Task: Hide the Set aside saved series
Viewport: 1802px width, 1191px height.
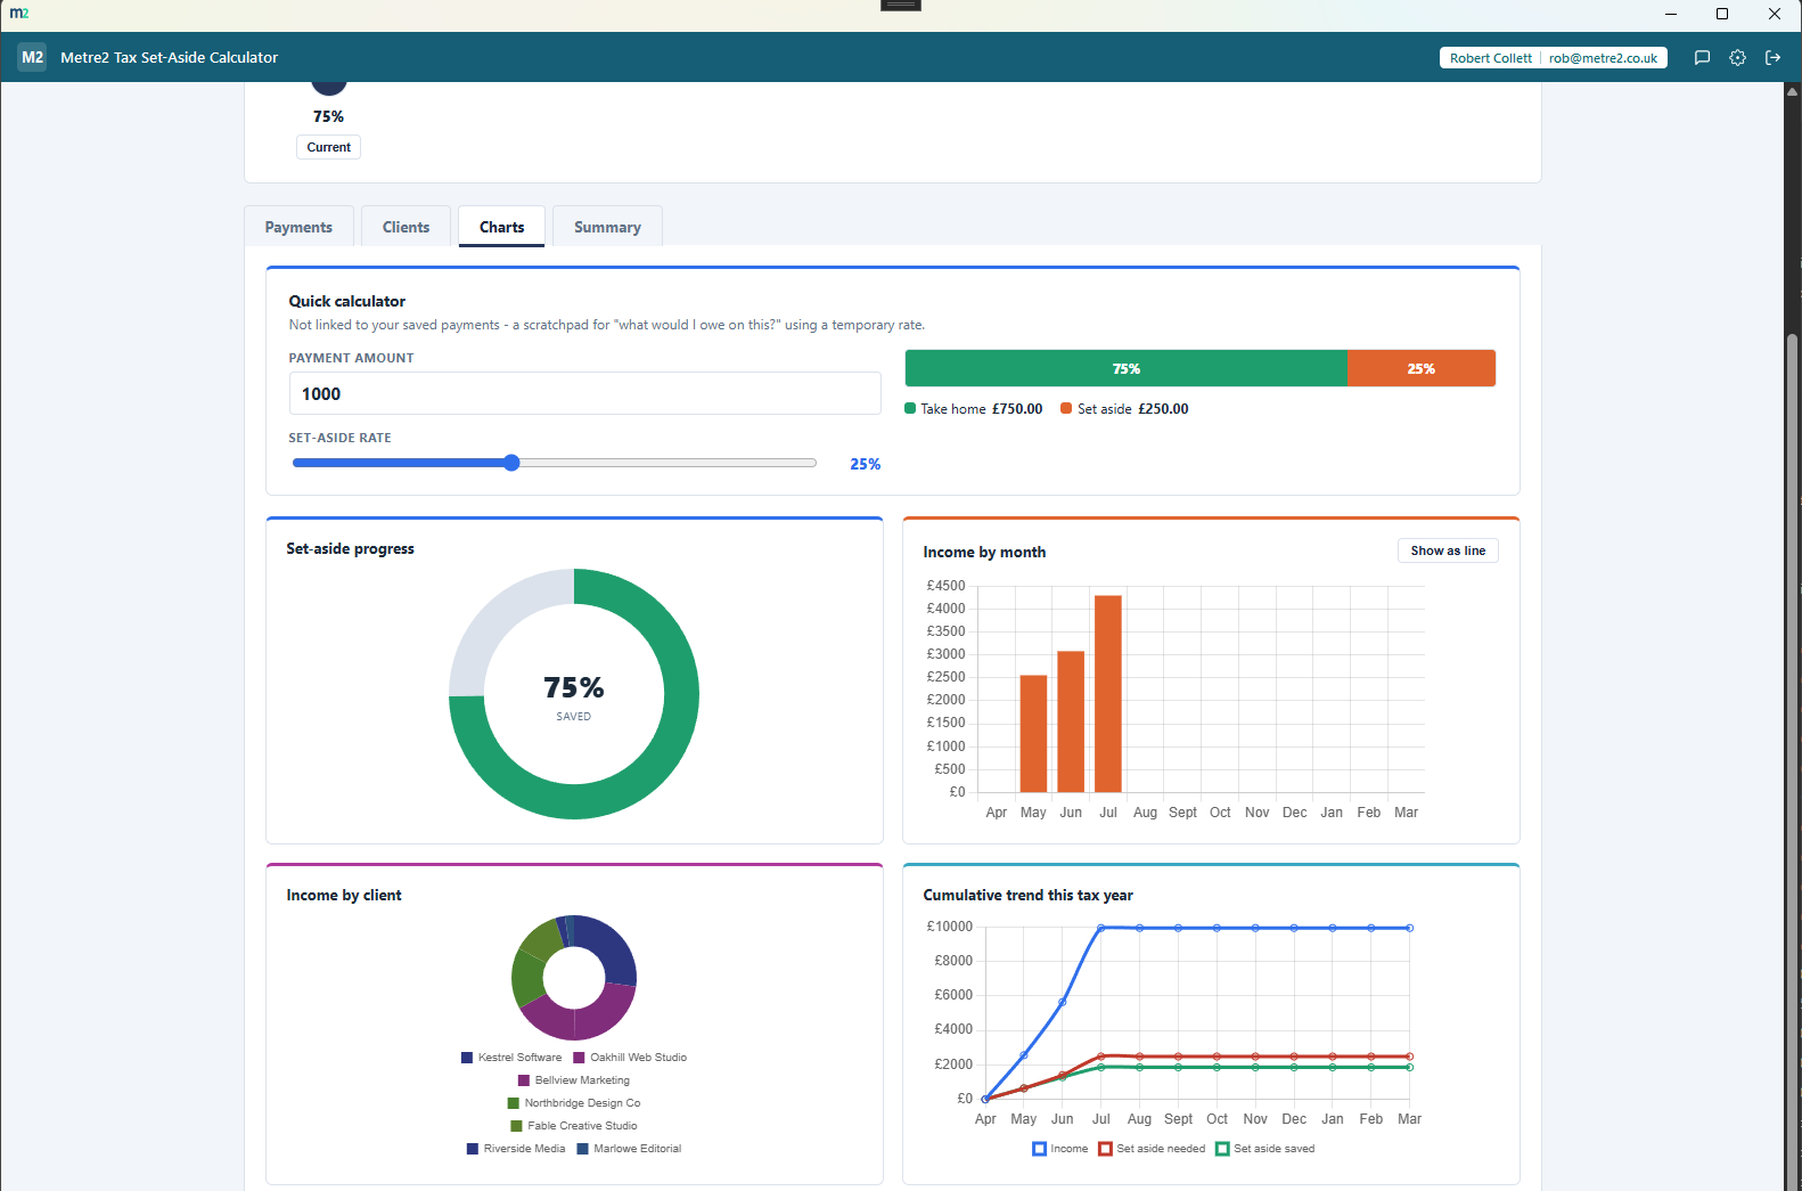Action: [1265, 1149]
